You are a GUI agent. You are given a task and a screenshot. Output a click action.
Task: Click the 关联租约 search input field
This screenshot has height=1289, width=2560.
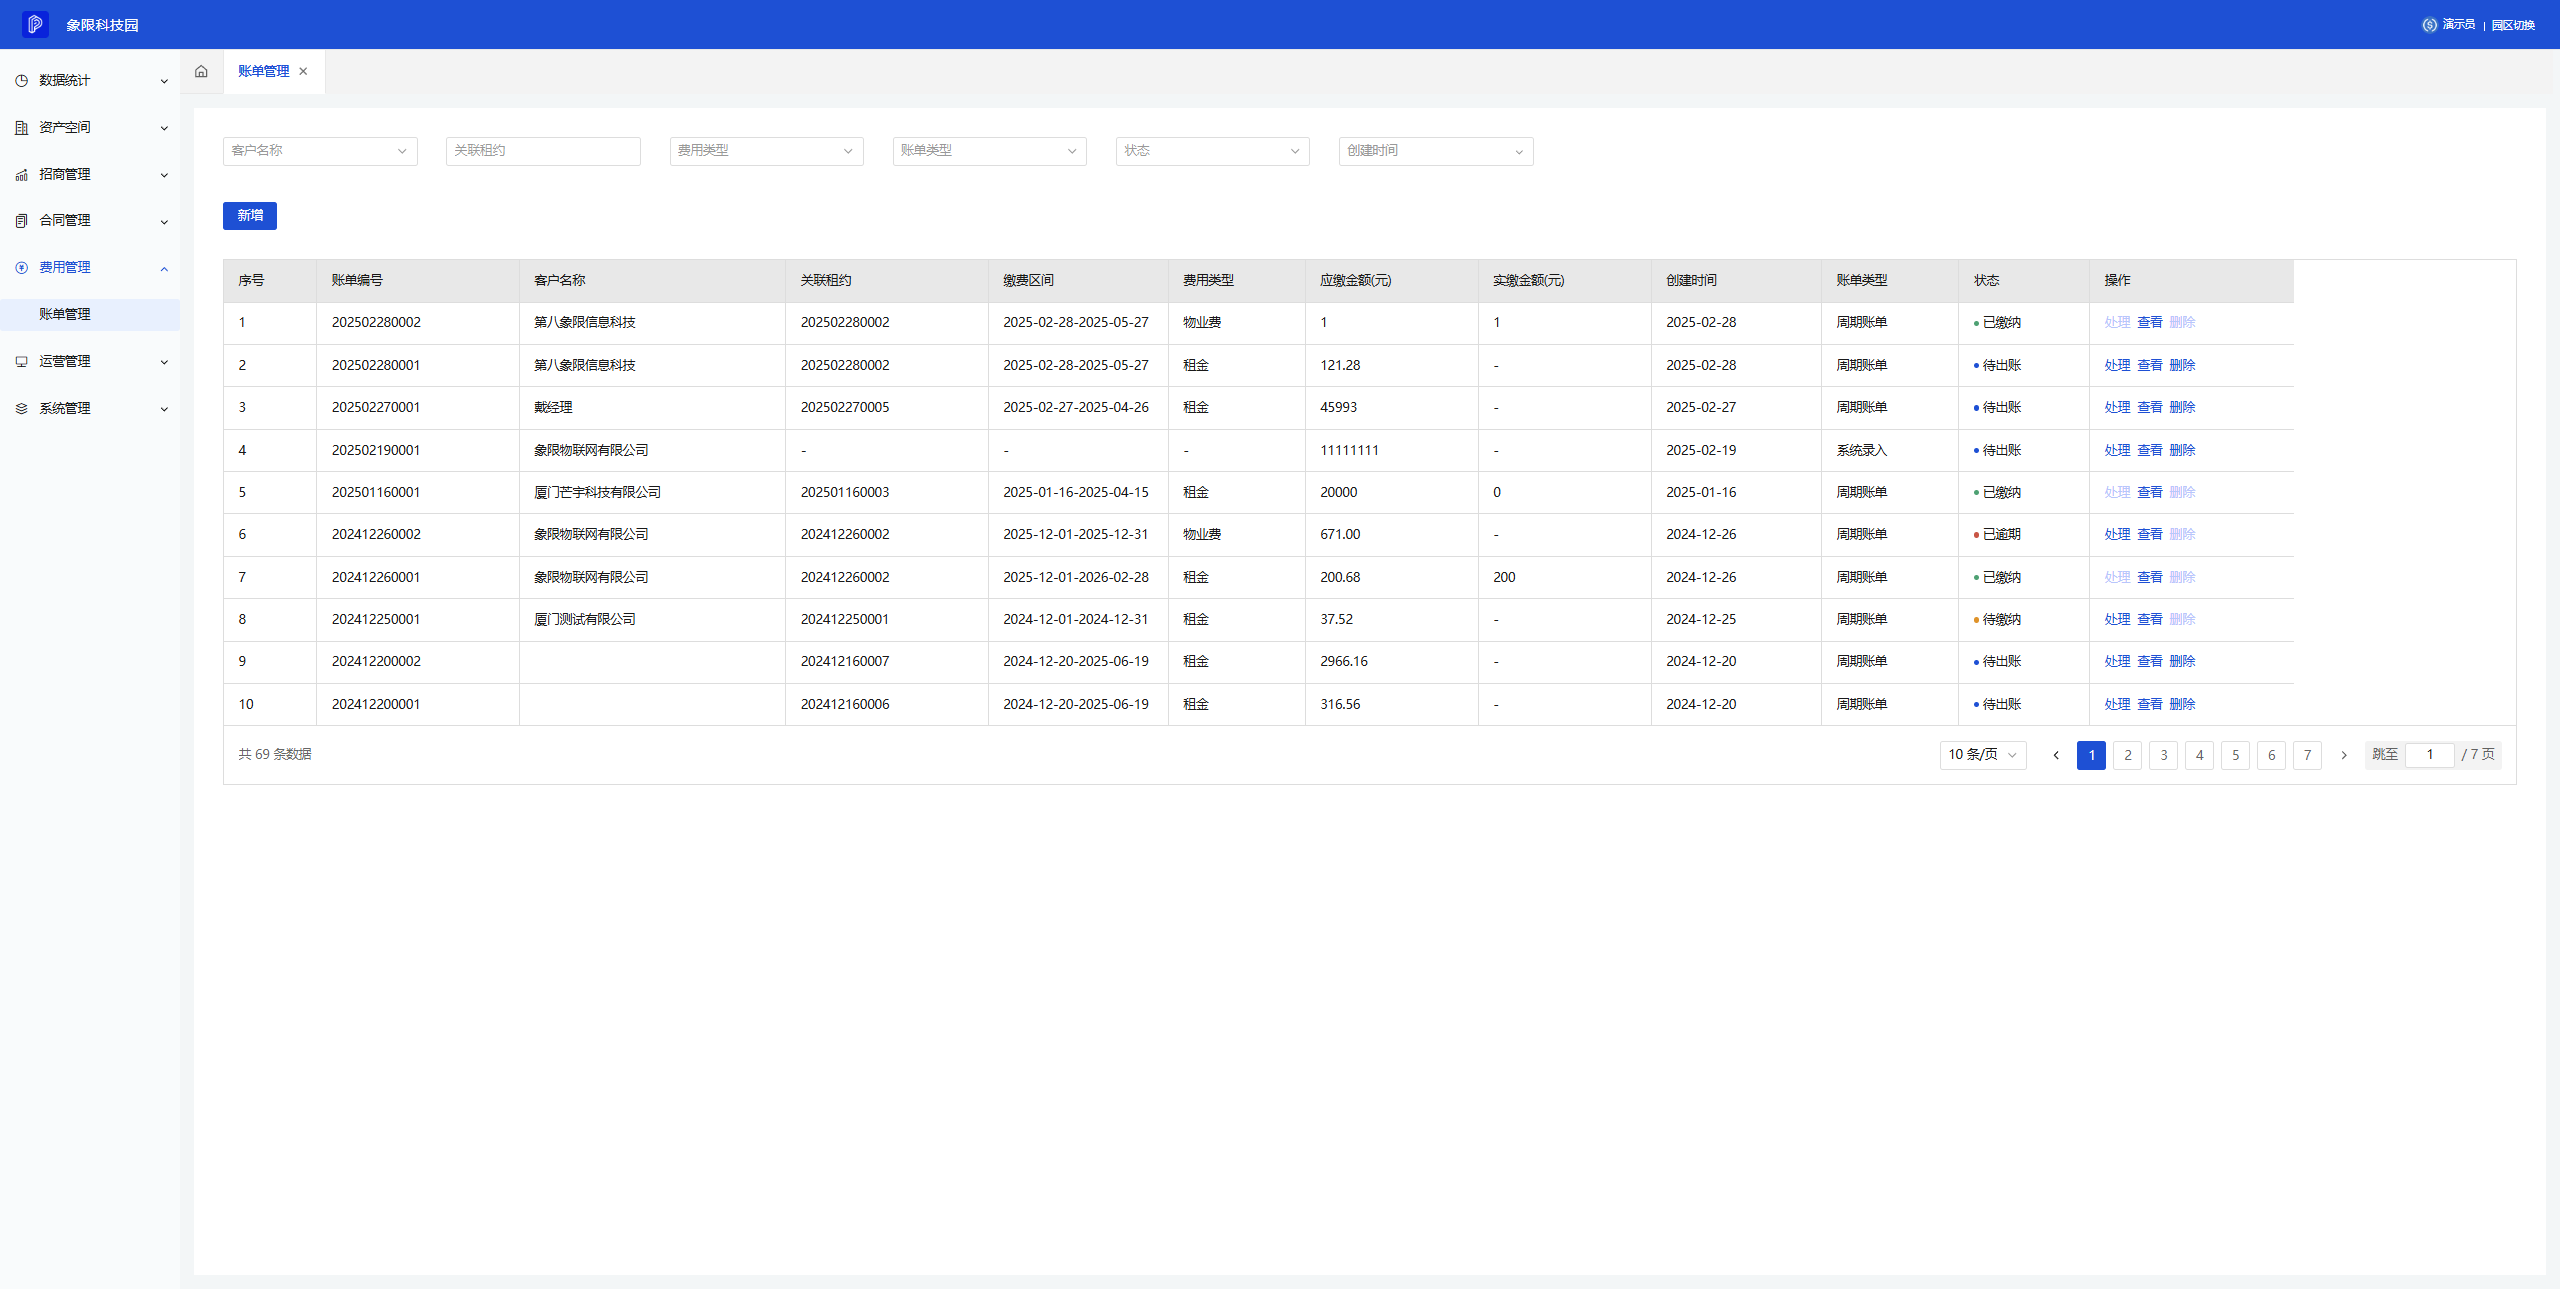[x=542, y=151]
